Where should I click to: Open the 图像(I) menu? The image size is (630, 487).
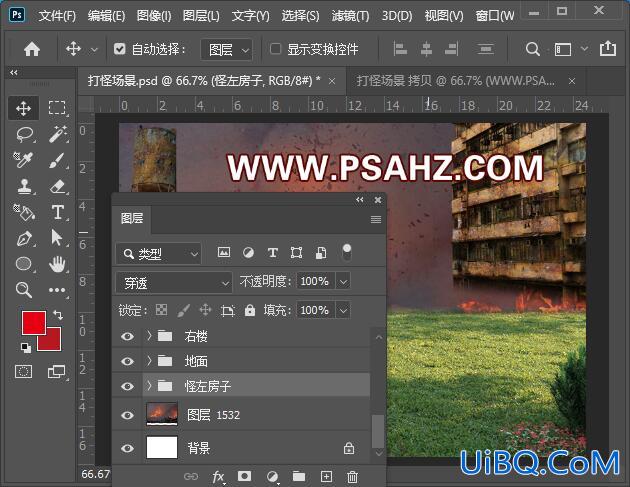point(154,16)
